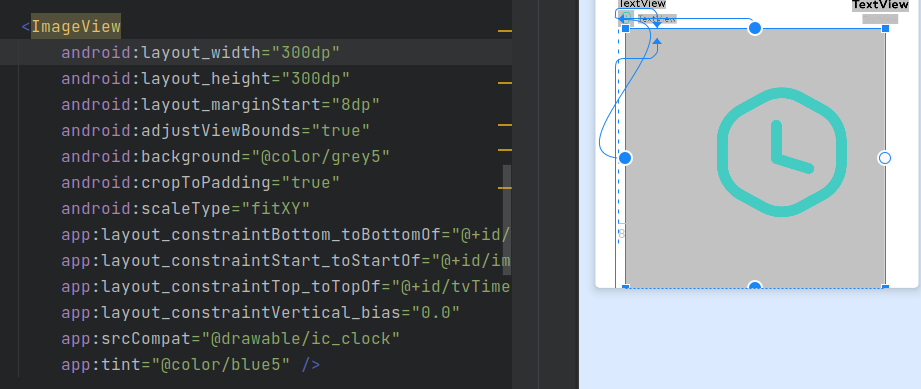Click the layout_height "300dp" value

click(x=315, y=78)
